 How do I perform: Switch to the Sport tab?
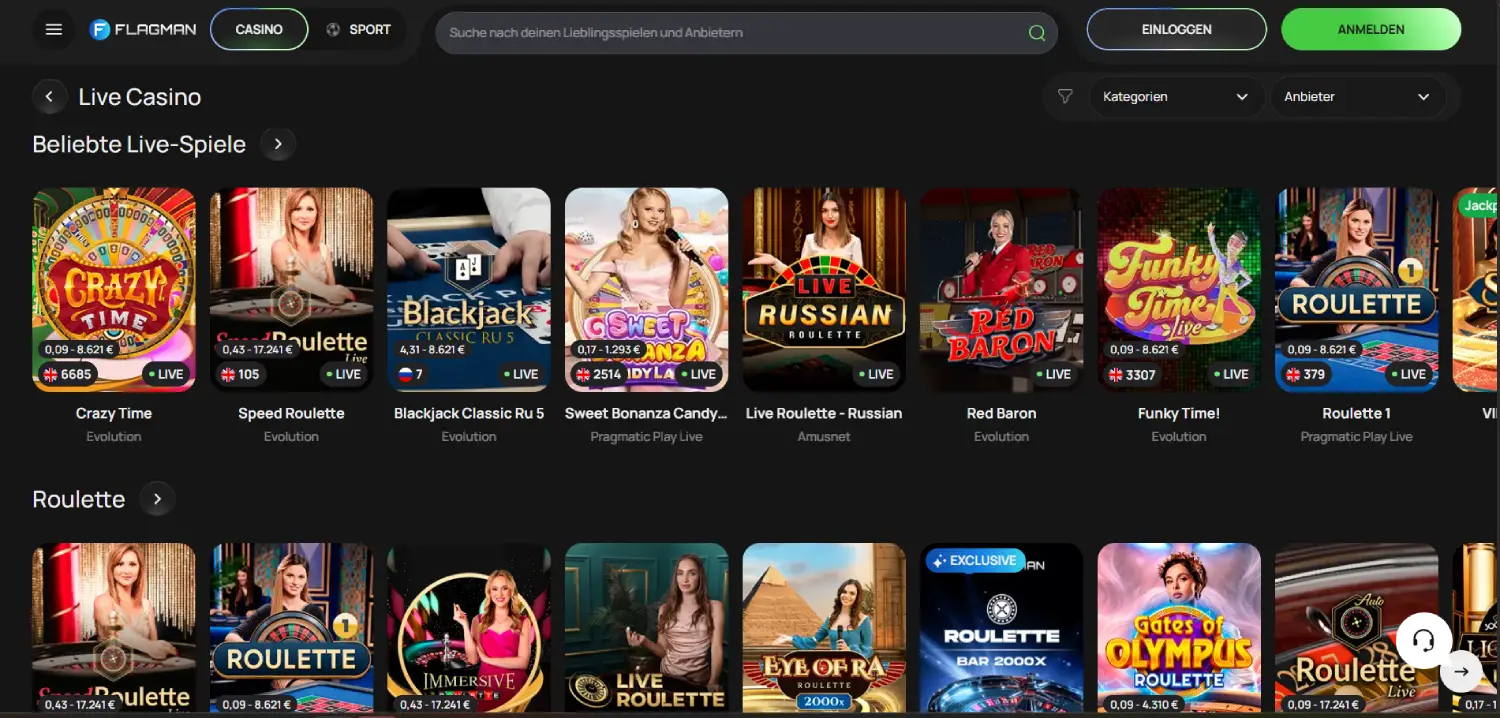[x=358, y=30]
